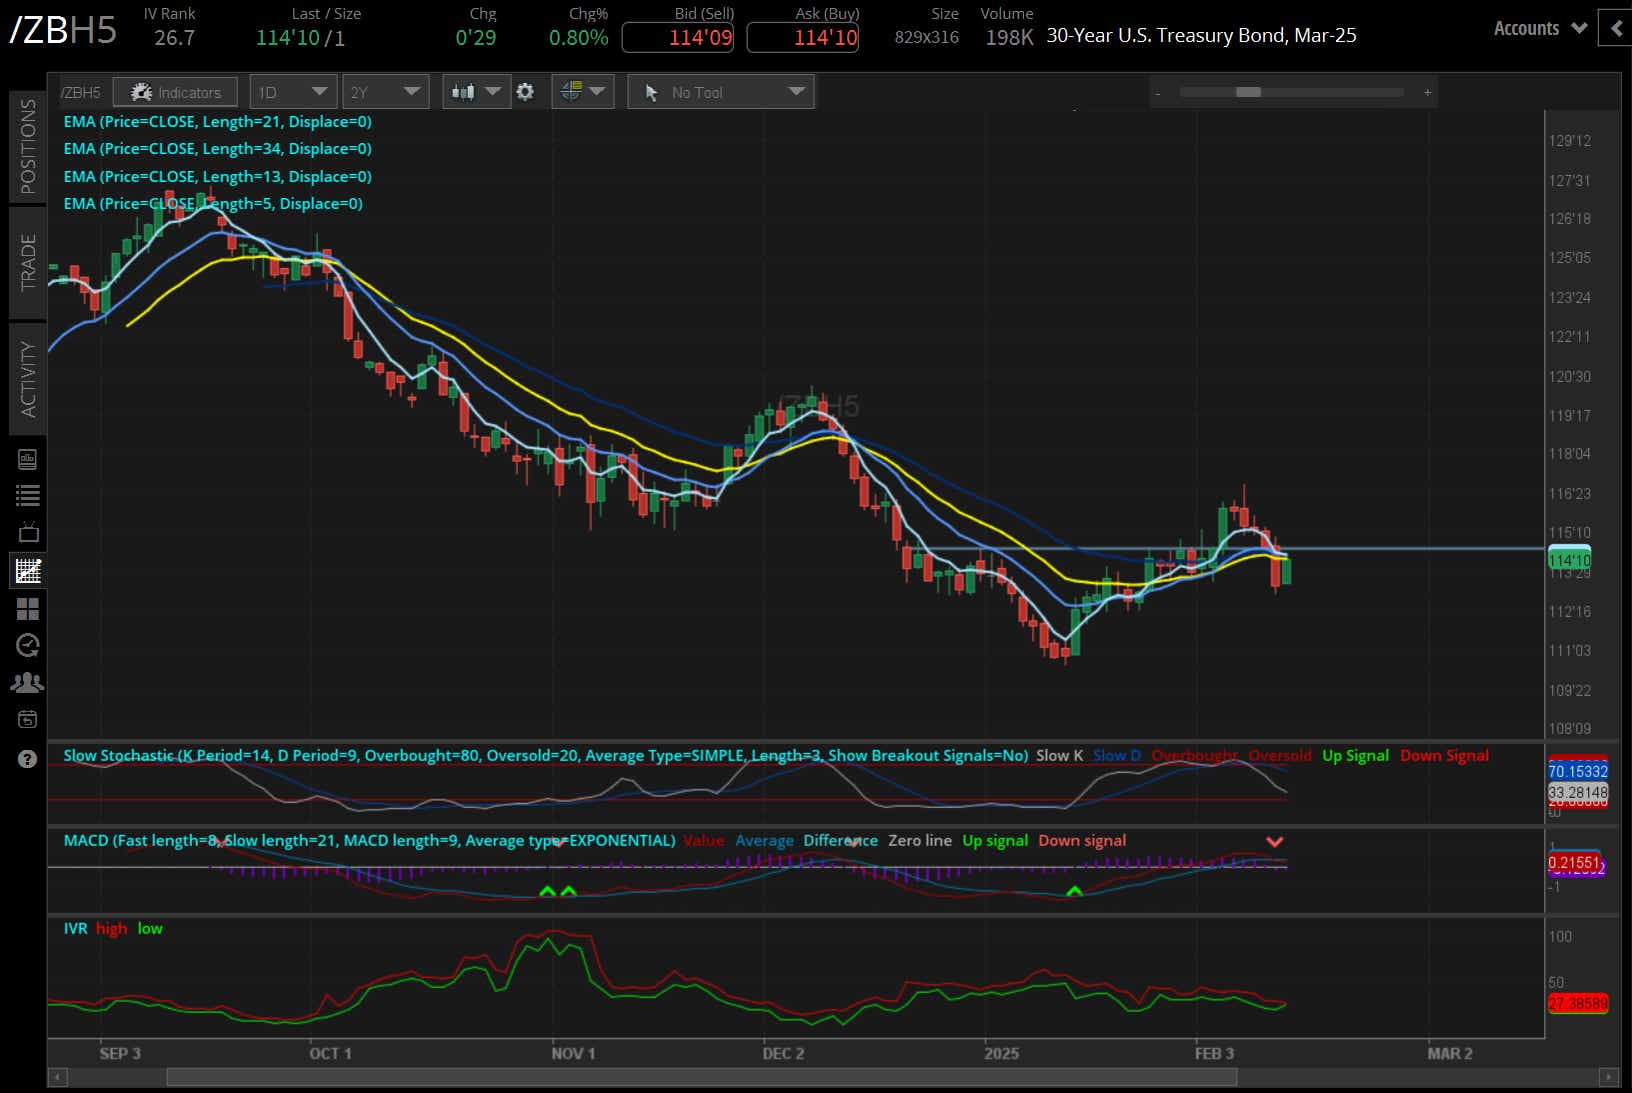Click the follow/social traders icon
Image resolution: width=1632 pixels, height=1093 pixels.
coord(28,682)
